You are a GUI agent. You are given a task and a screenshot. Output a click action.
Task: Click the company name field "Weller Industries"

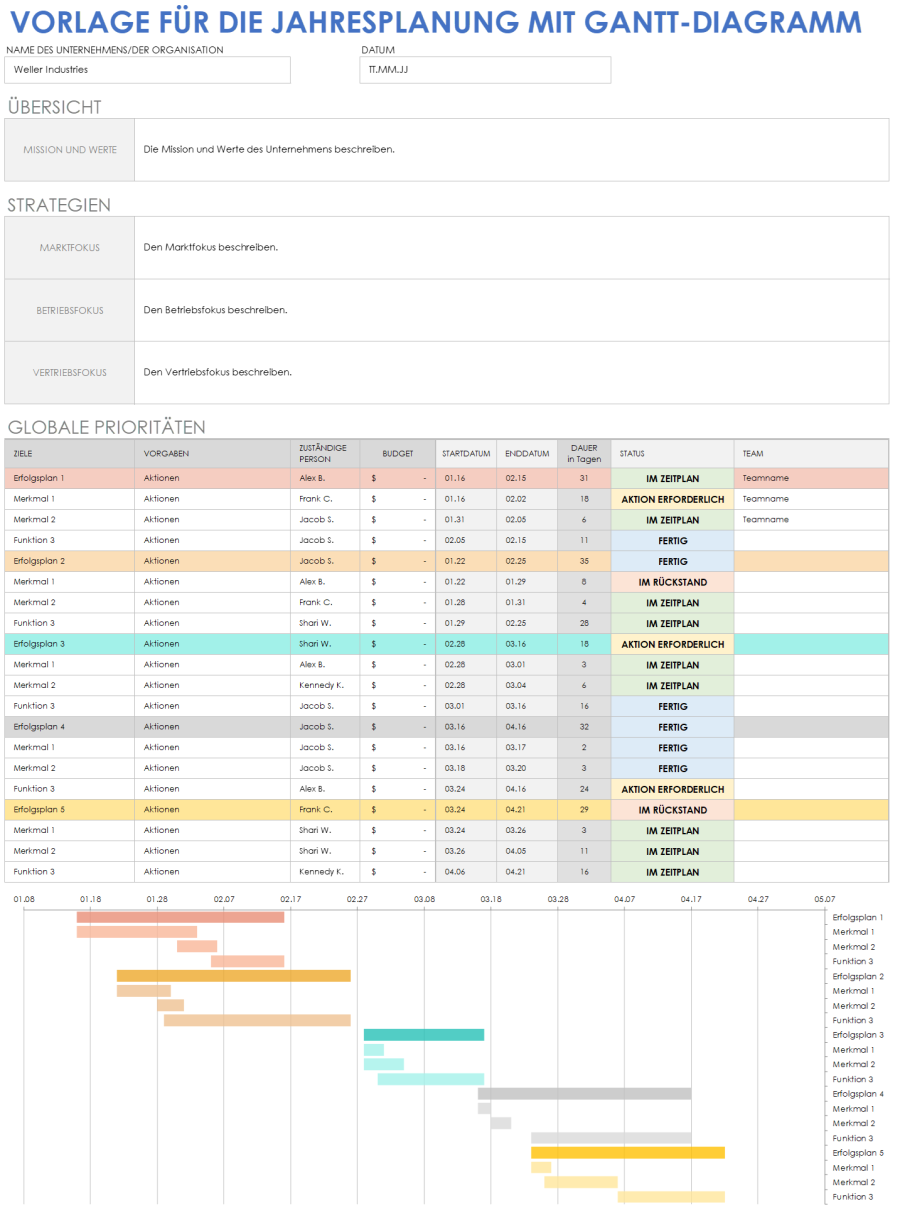pos(148,70)
